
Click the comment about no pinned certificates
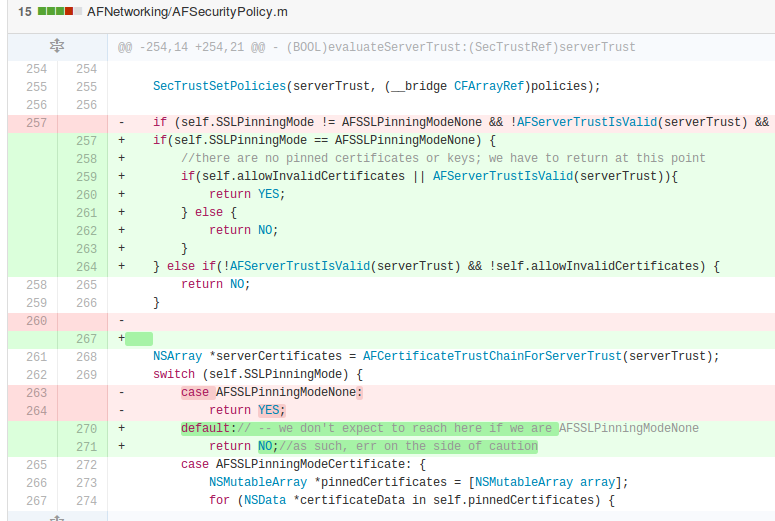click(443, 158)
